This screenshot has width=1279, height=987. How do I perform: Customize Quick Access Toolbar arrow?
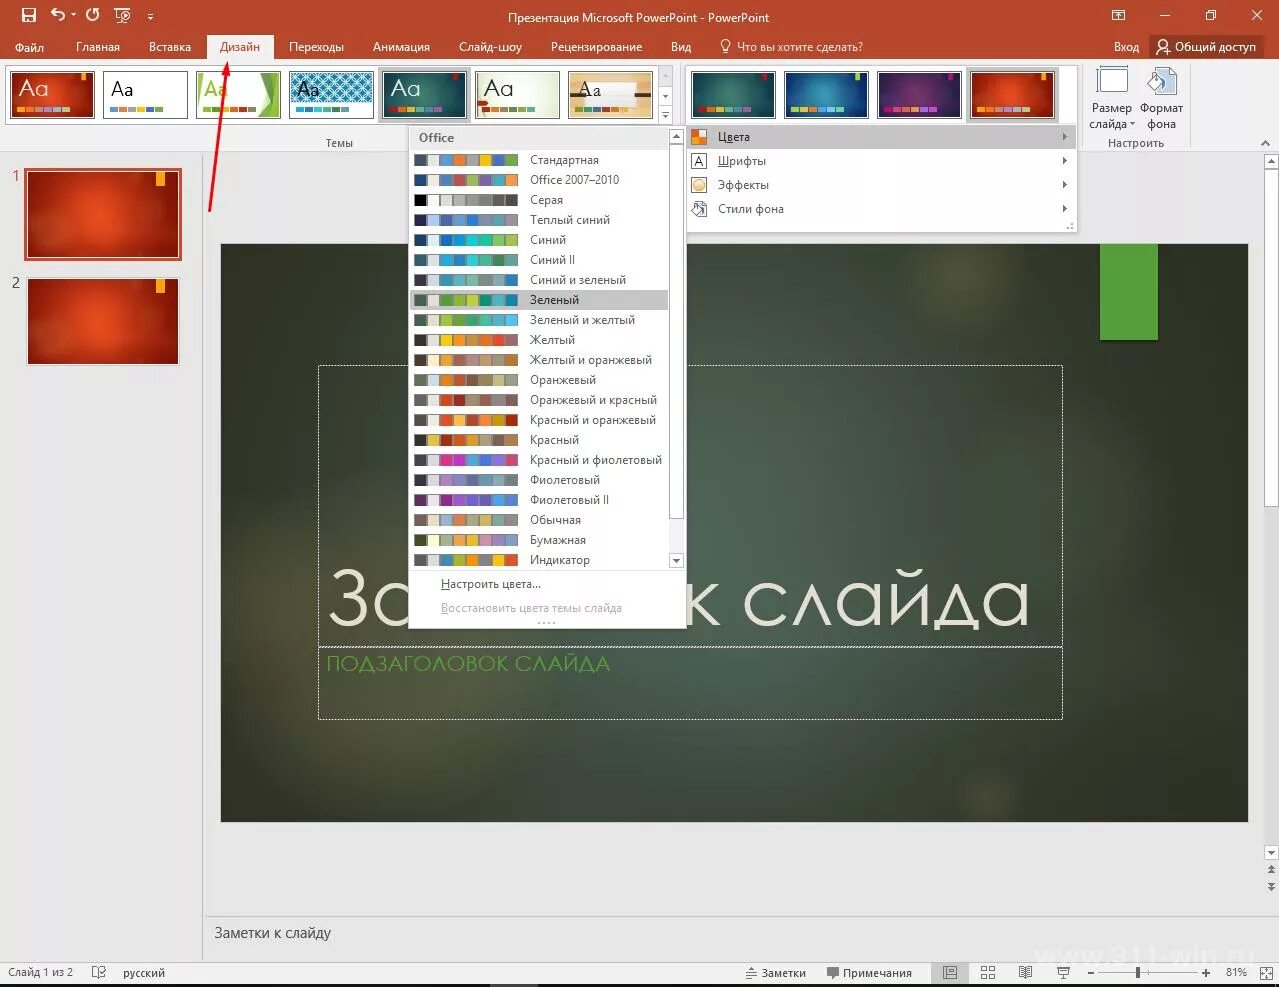pos(150,16)
